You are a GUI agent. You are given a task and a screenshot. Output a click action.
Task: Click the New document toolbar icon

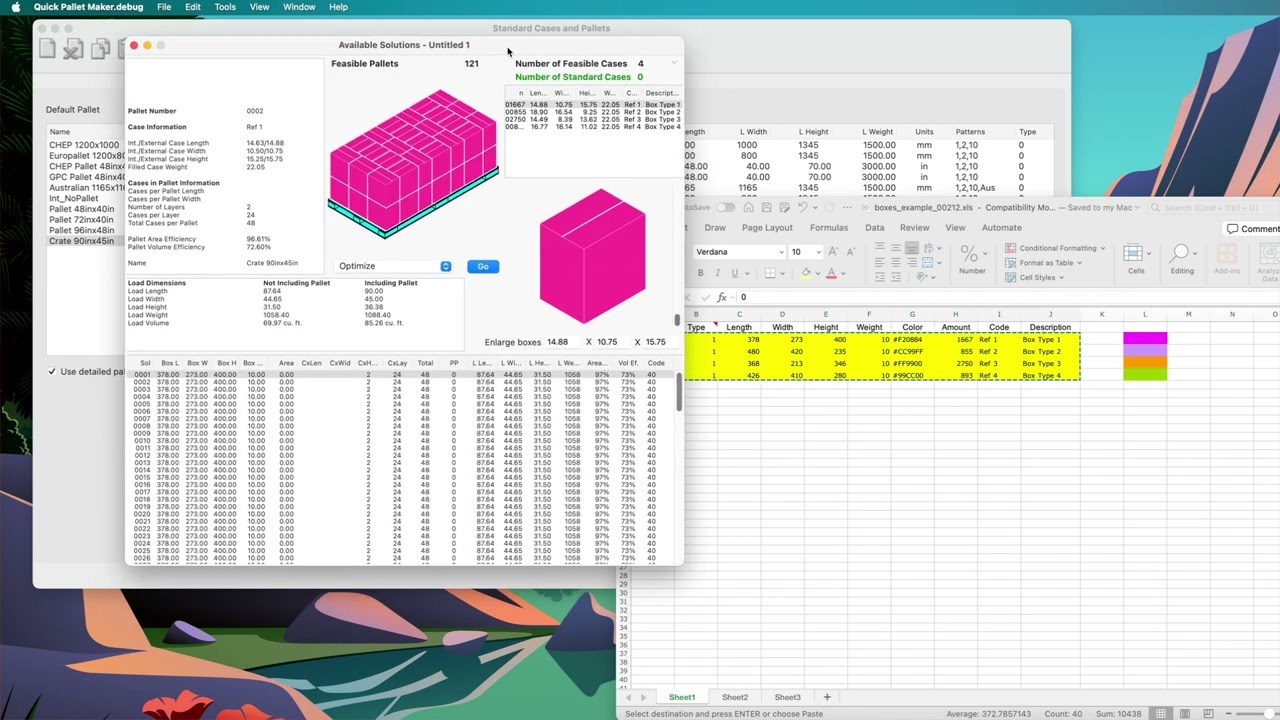point(47,48)
